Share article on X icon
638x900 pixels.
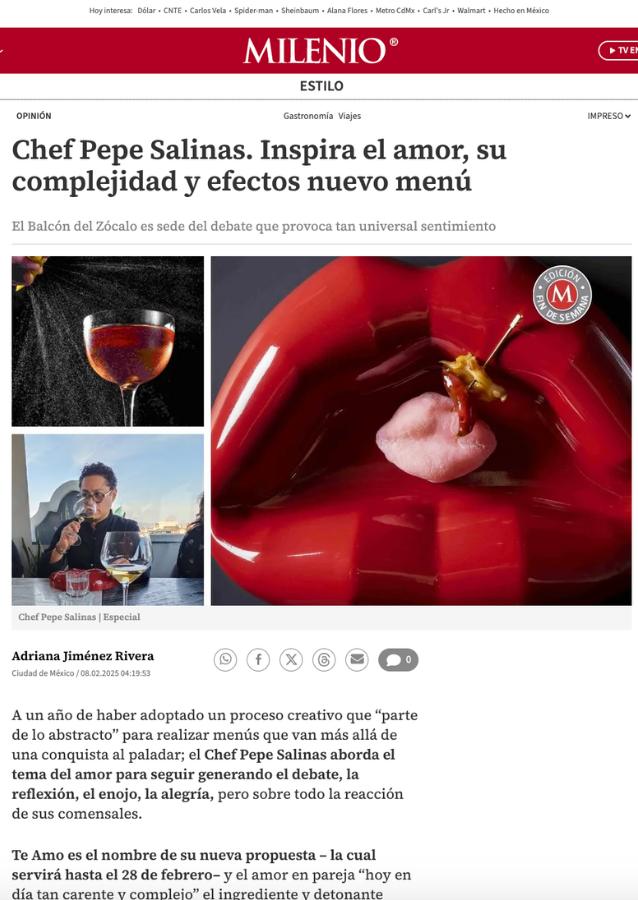291,660
